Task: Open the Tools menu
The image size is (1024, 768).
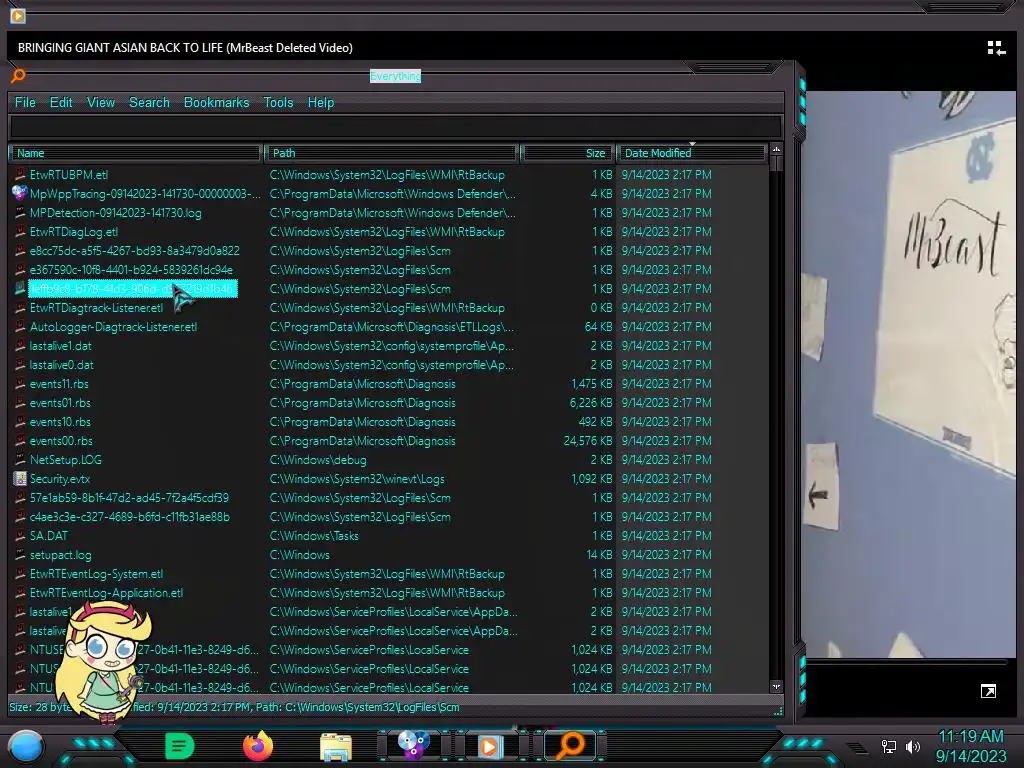Action: click(278, 103)
